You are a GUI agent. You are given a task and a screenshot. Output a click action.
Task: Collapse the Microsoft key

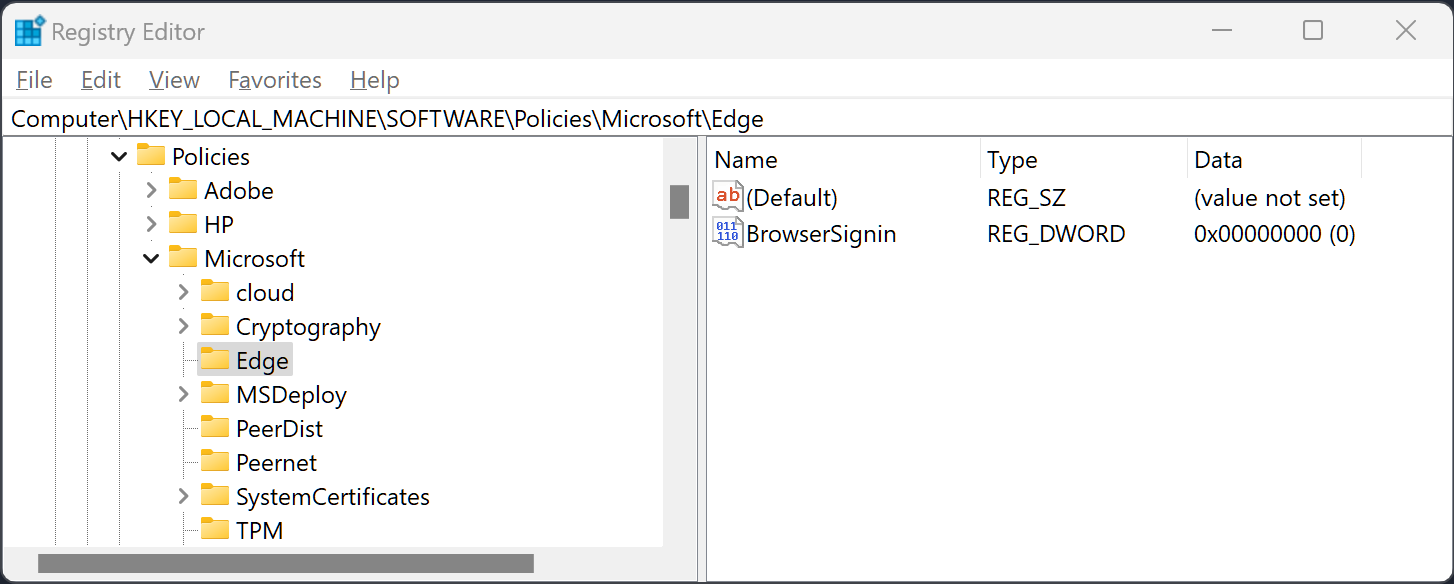pos(151,258)
